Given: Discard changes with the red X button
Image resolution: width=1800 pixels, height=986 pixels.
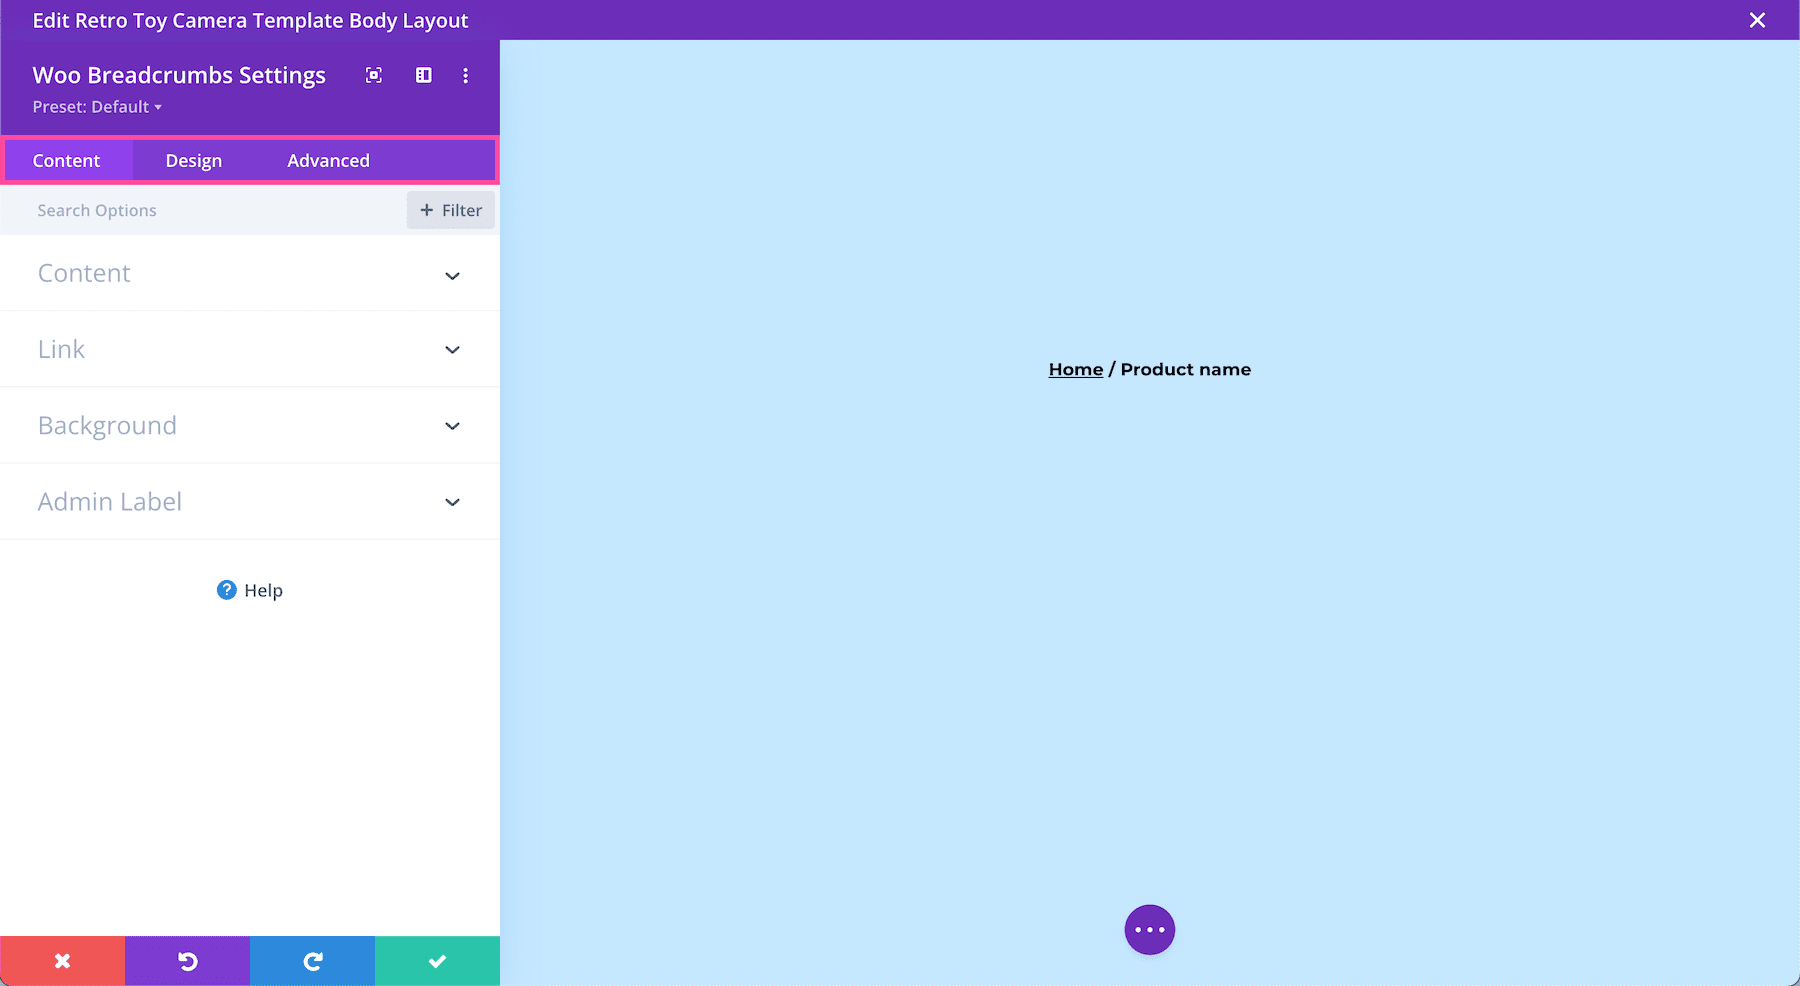Looking at the screenshot, I should click(x=62, y=960).
